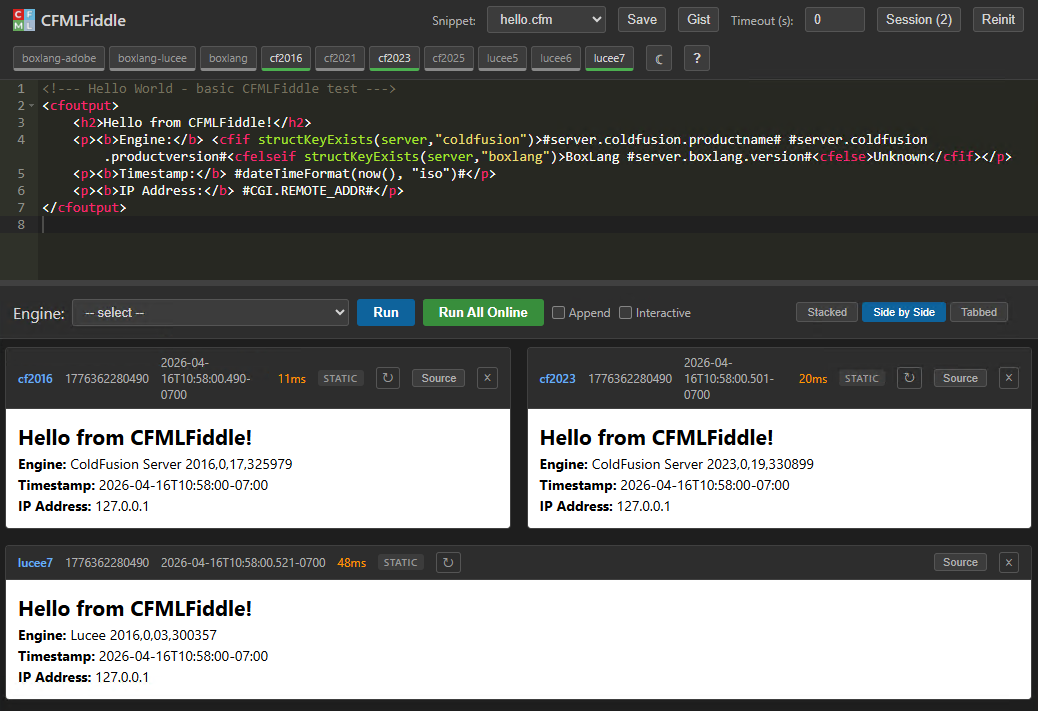Click 'ColdFusion Server 2023,0,19,330899' engine text

coord(703,464)
